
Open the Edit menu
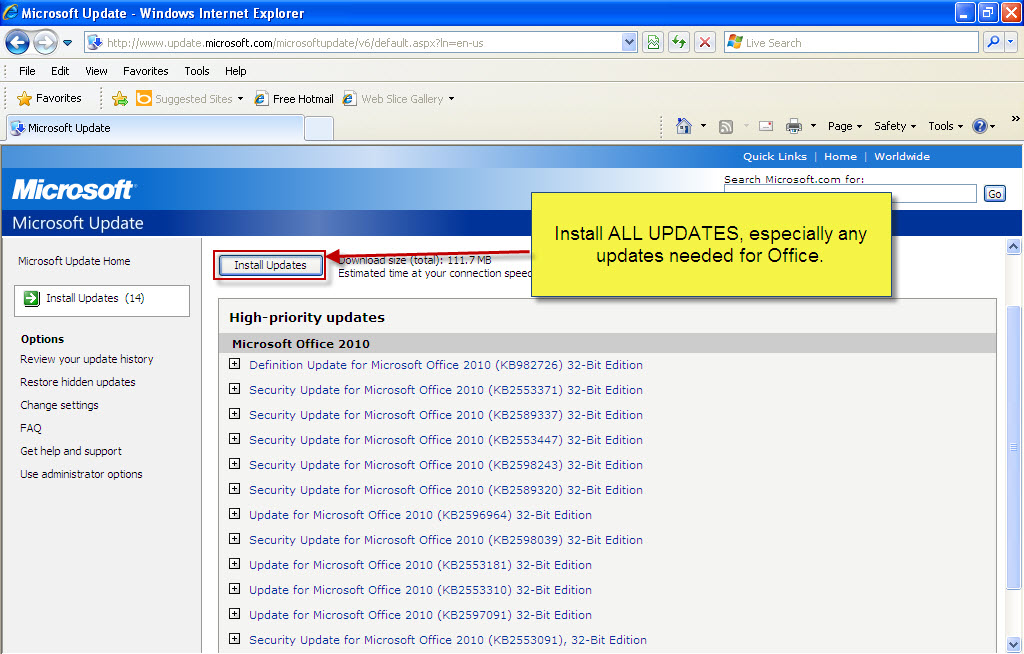coord(60,71)
